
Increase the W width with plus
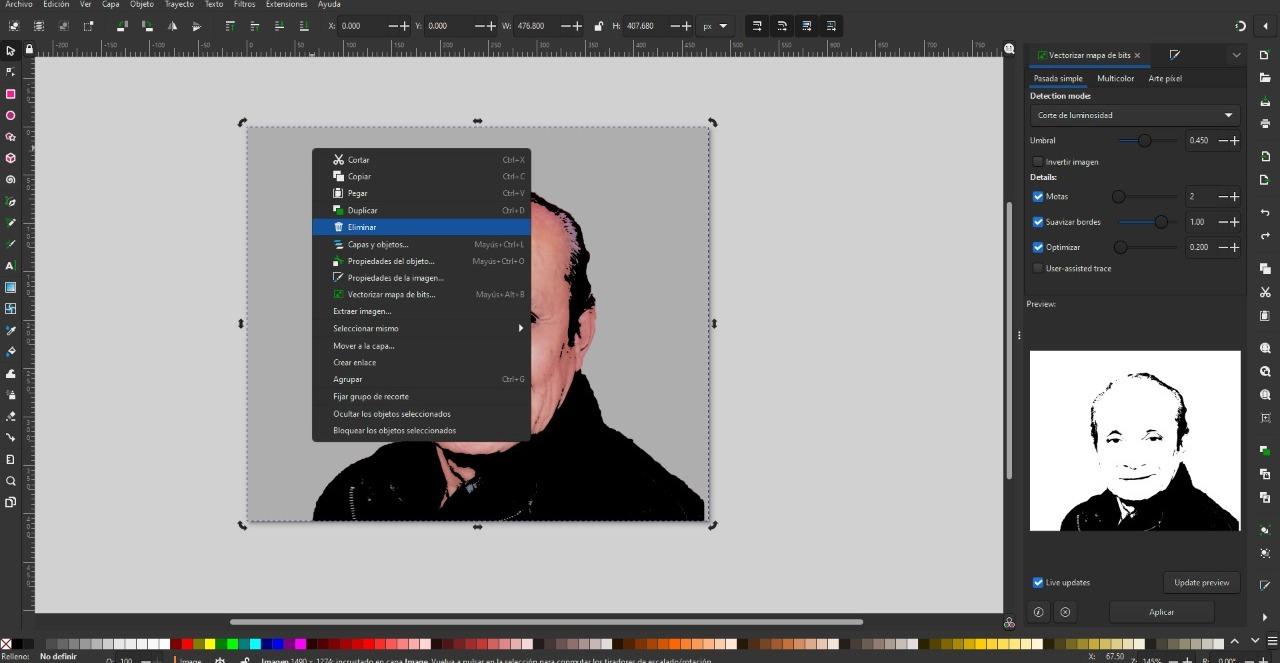(578, 26)
